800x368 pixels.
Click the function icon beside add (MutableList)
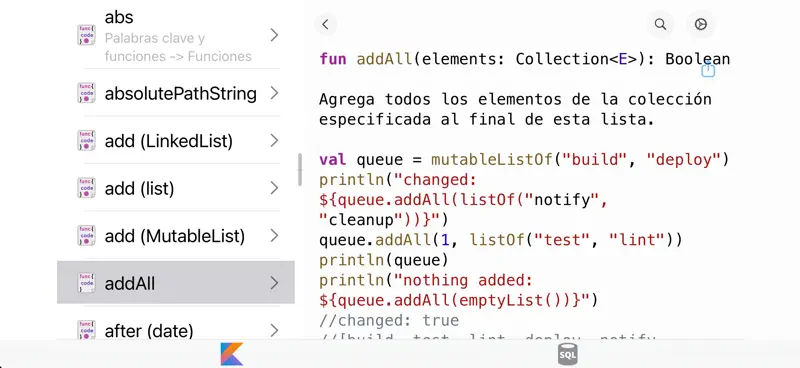(86, 235)
